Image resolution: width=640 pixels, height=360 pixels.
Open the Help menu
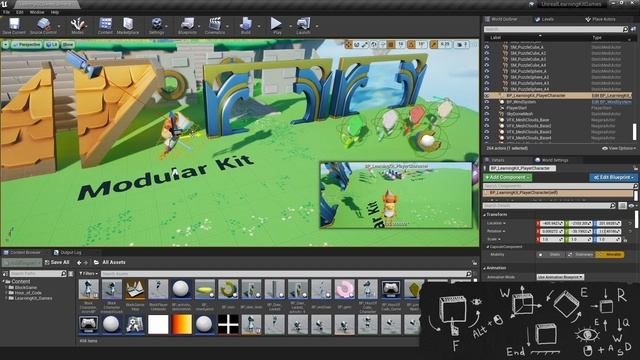click(x=55, y=12)
